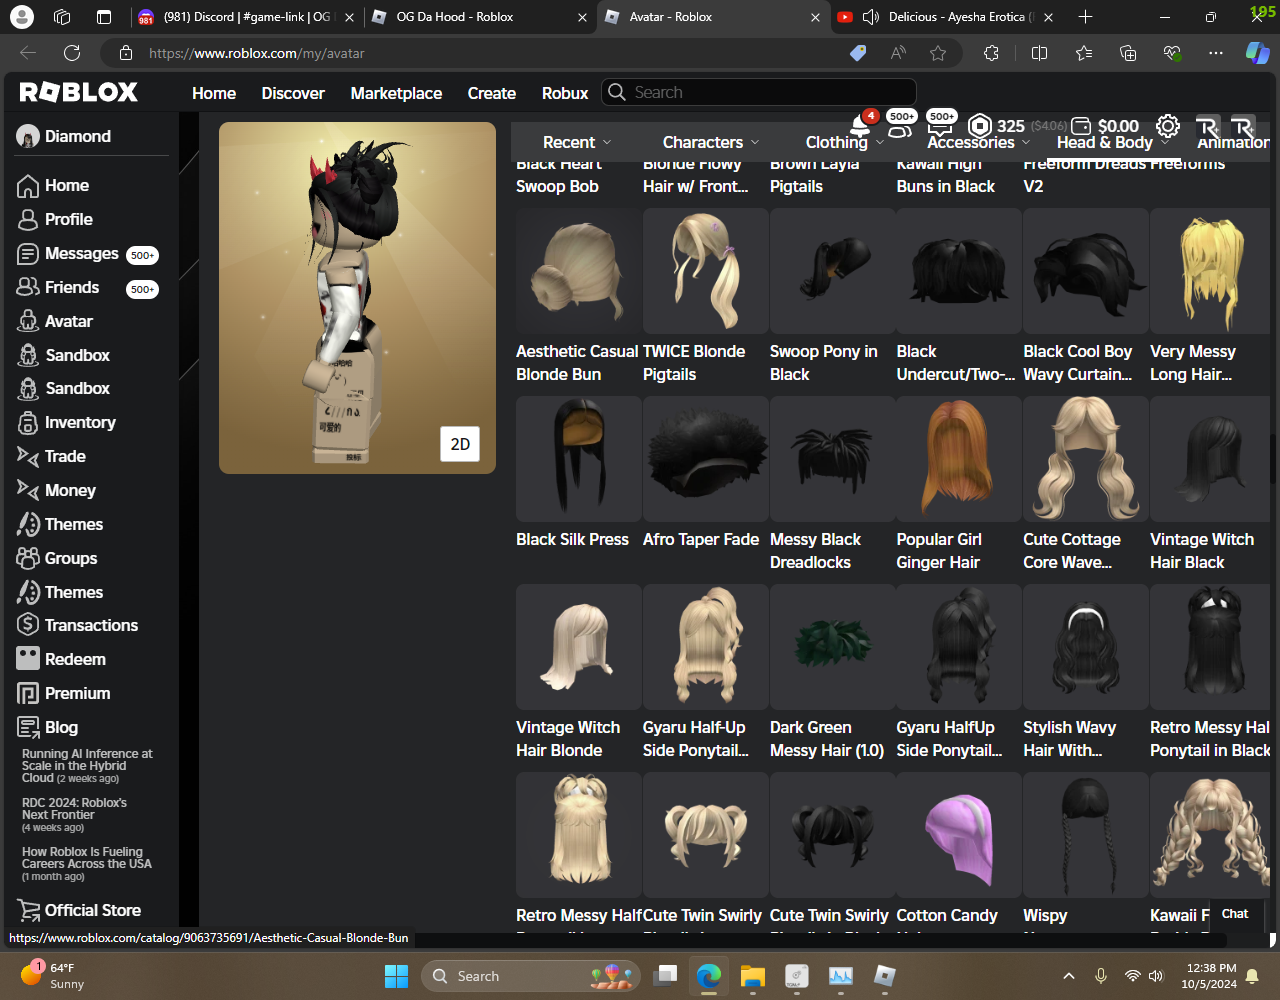Select the TWICE Blonde Pigtails hair
Image resolution: width=1280 pixels, height=1000 pixels.
click(x=705, y=271)
